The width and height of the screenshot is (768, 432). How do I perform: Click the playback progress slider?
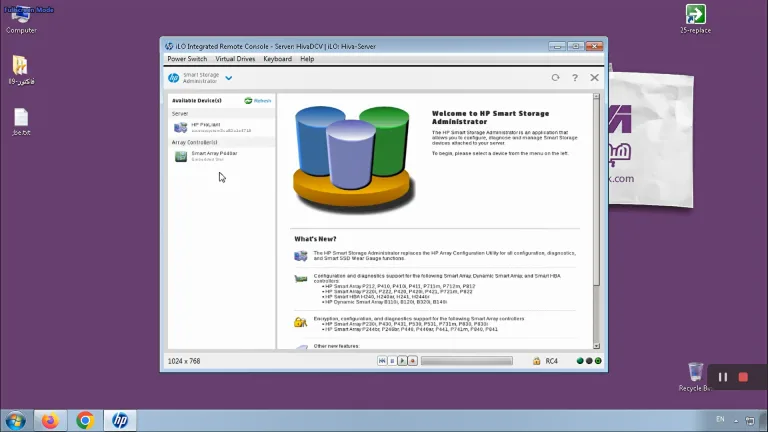click(467, 361)
